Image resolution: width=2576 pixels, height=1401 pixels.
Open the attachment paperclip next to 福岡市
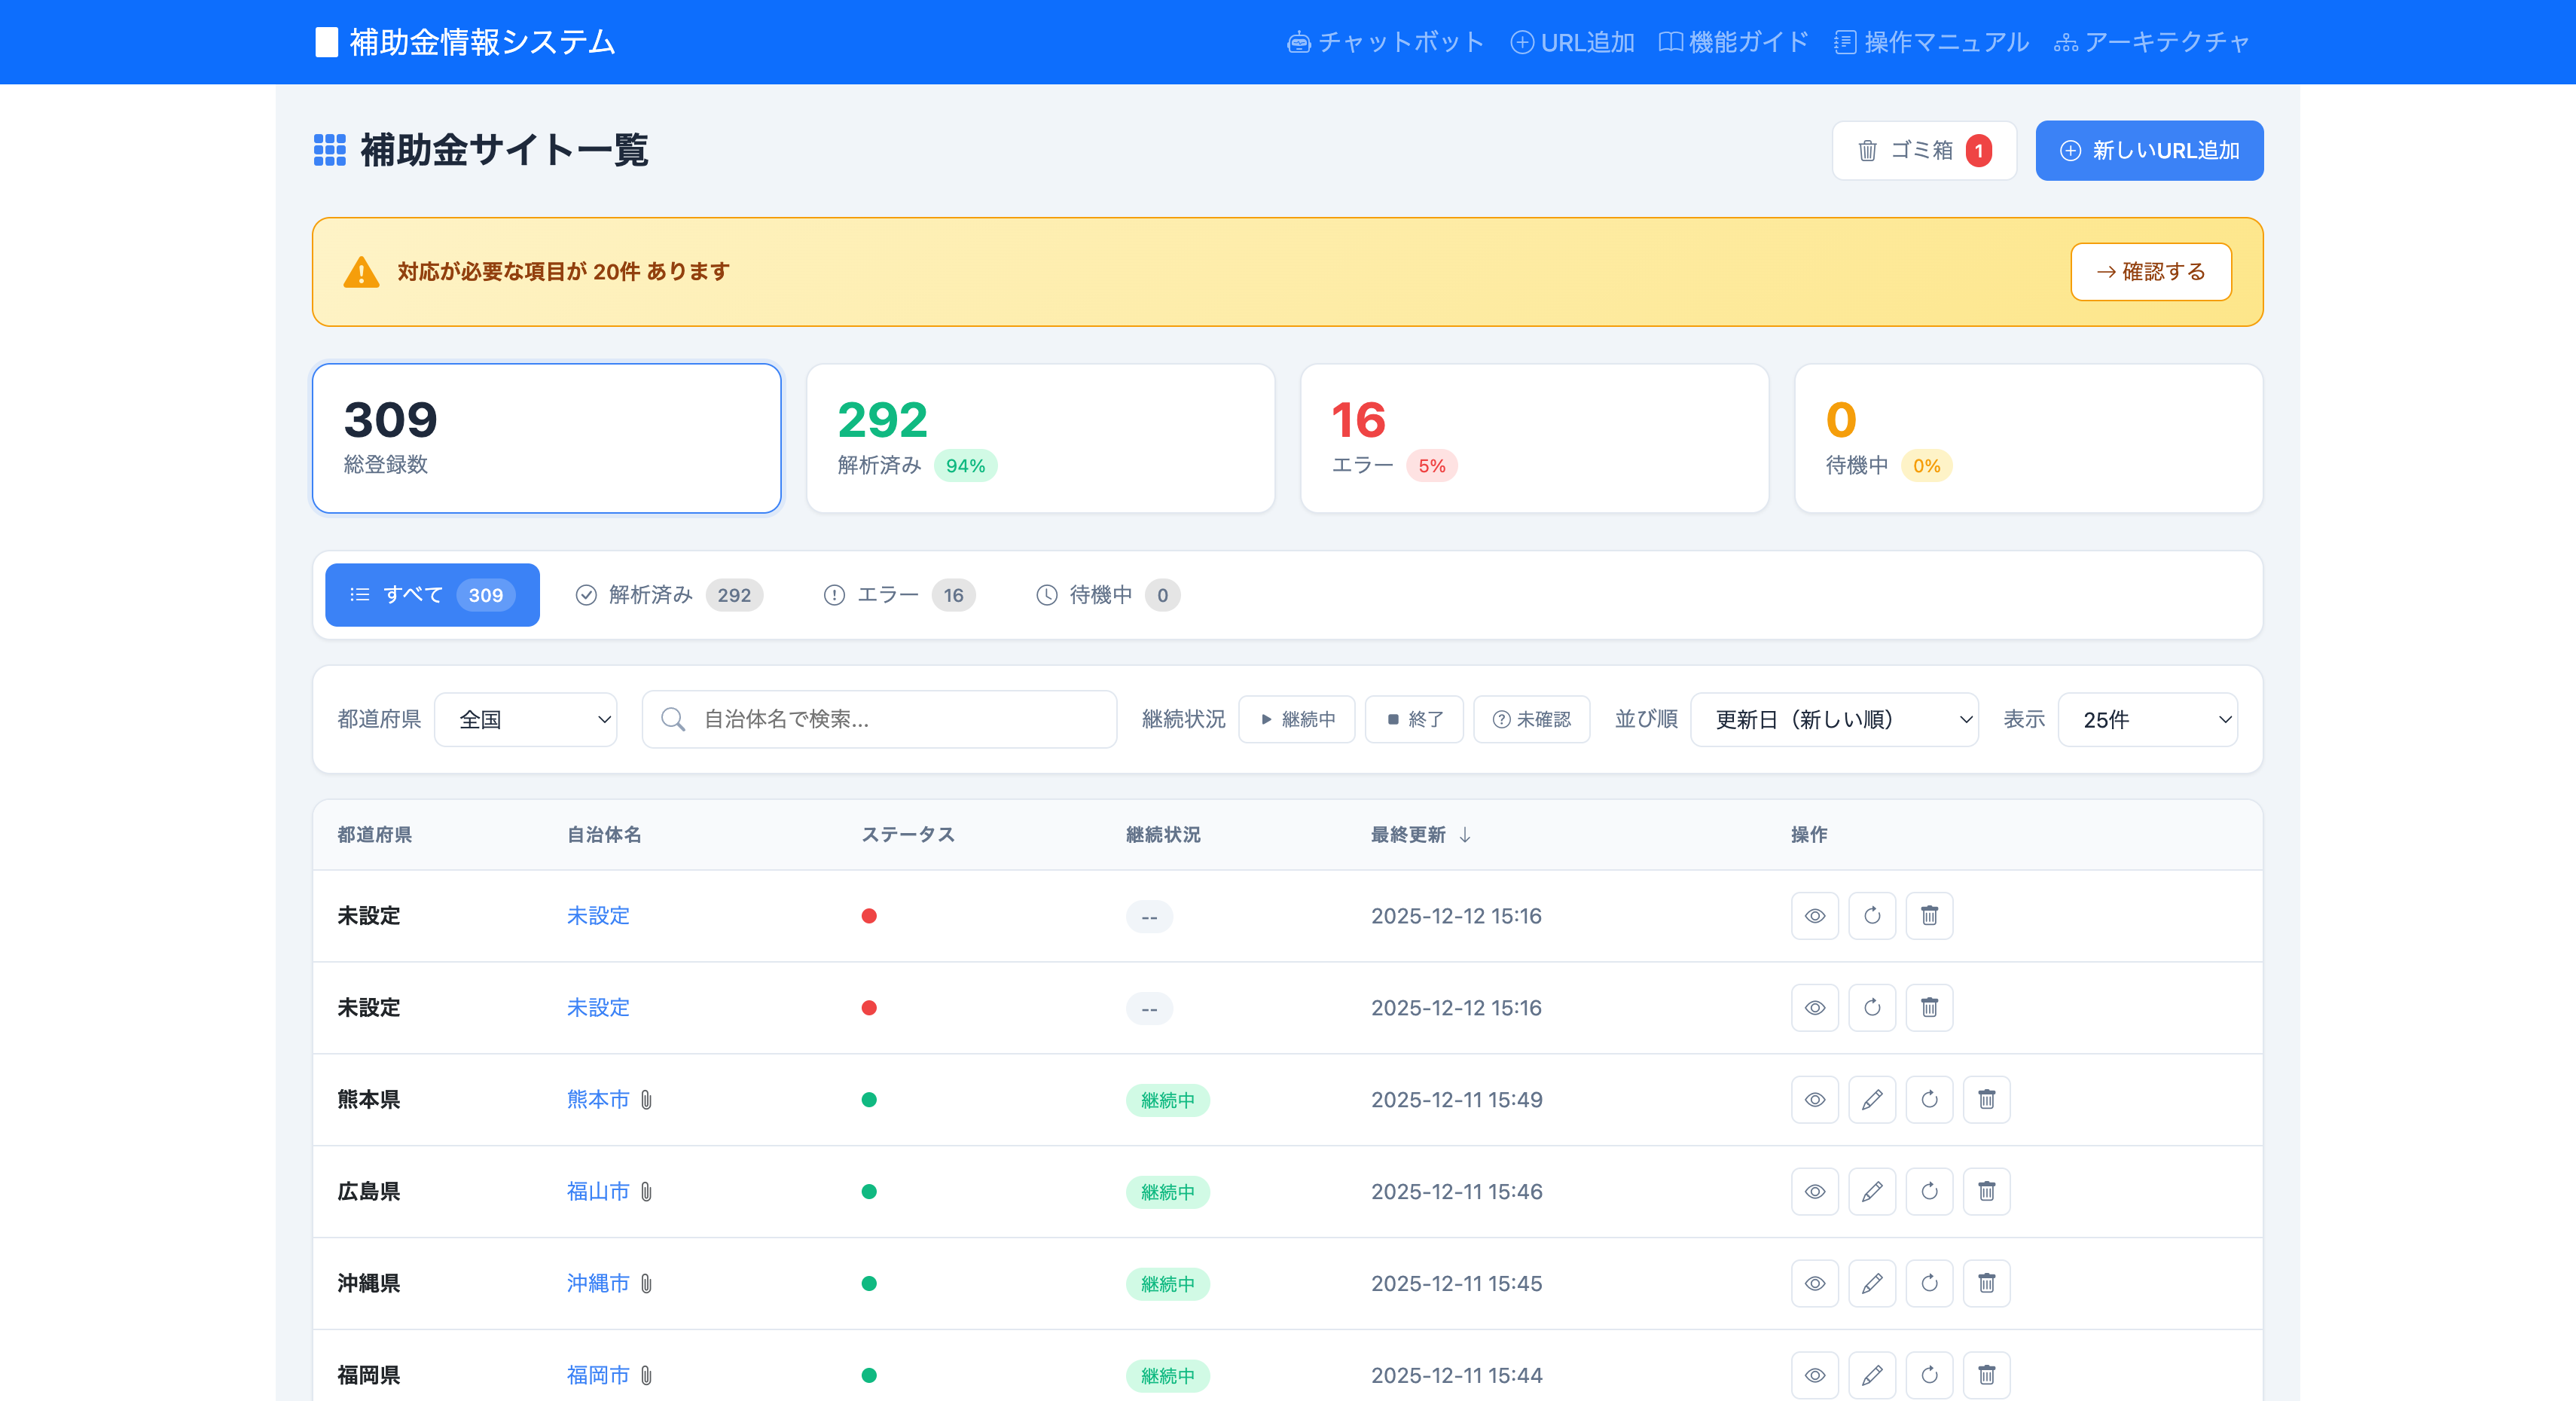(x=646, y=1375)
